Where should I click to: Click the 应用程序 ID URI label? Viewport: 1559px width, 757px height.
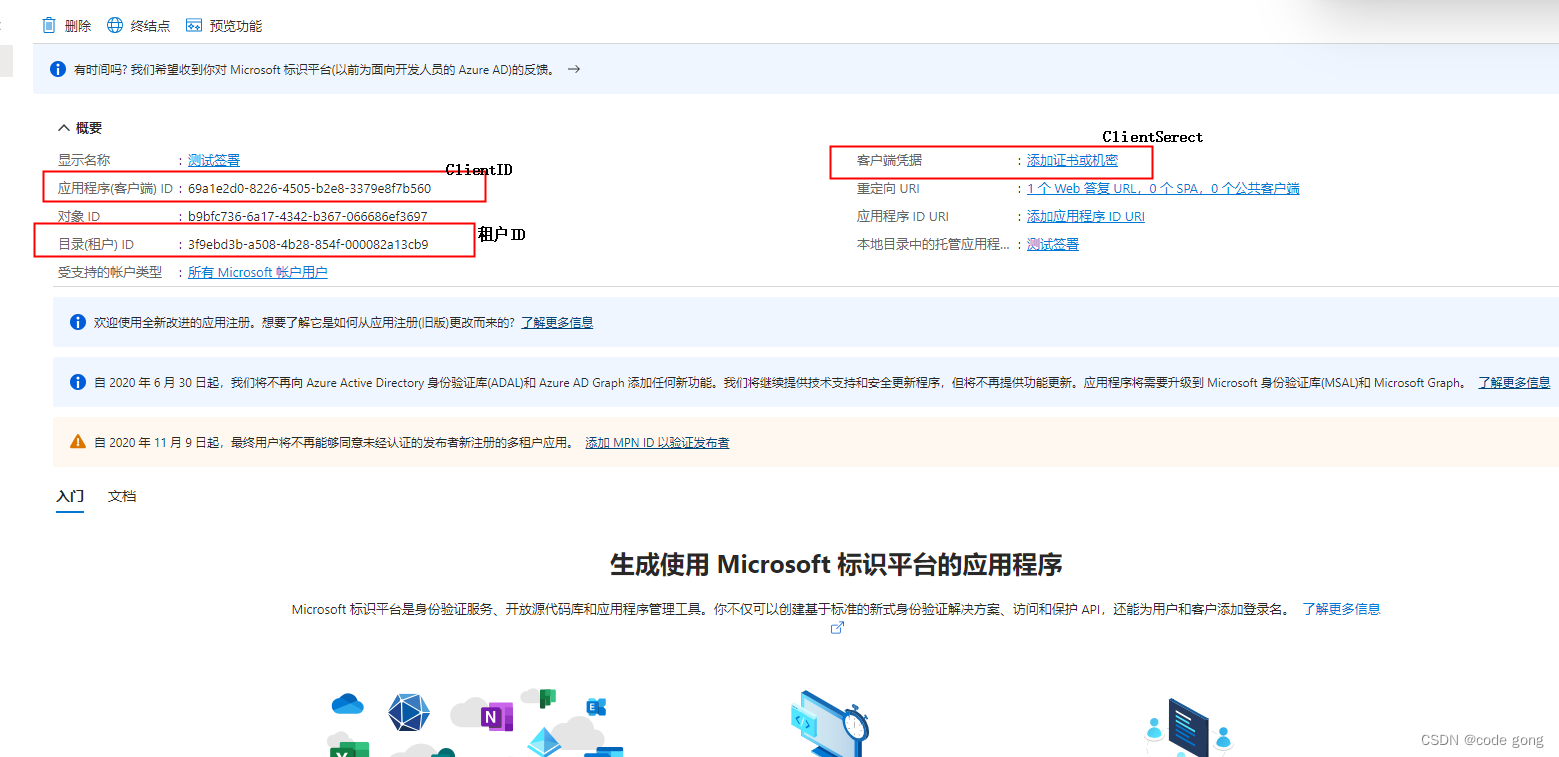click(x=903, y=216)
